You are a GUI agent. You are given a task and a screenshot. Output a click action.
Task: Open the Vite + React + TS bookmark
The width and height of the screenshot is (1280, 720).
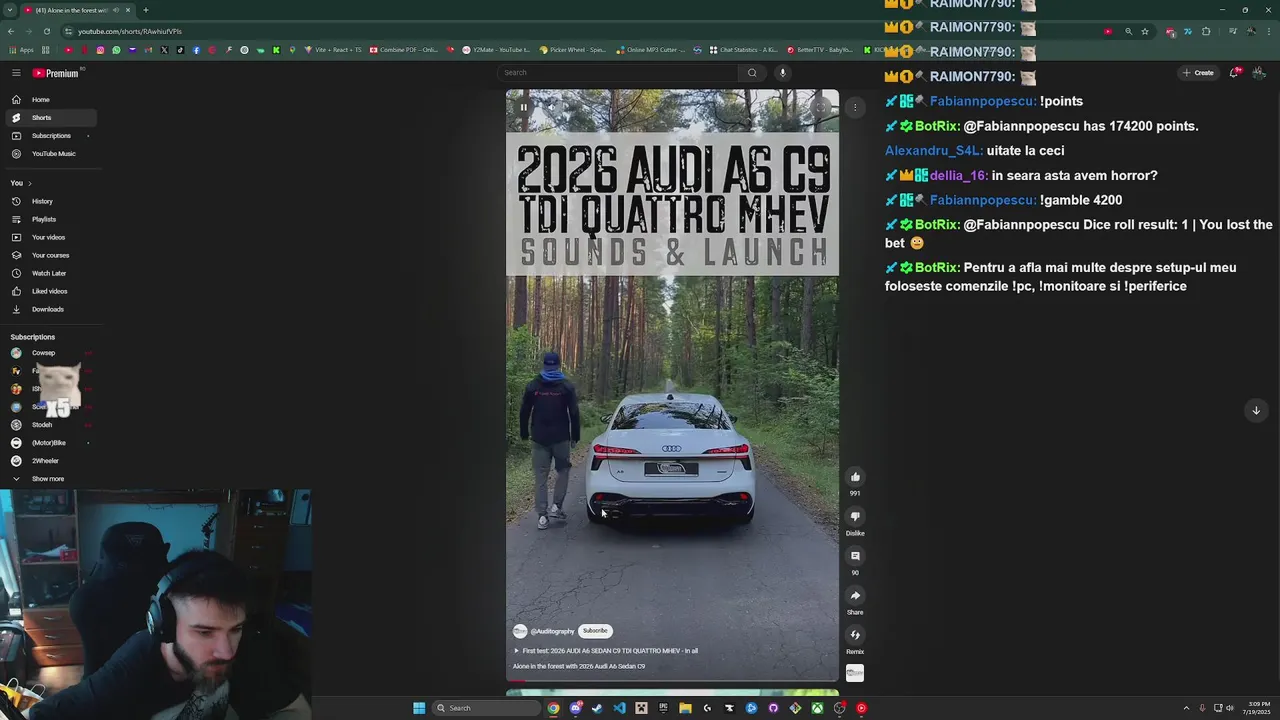pos(333,50)
